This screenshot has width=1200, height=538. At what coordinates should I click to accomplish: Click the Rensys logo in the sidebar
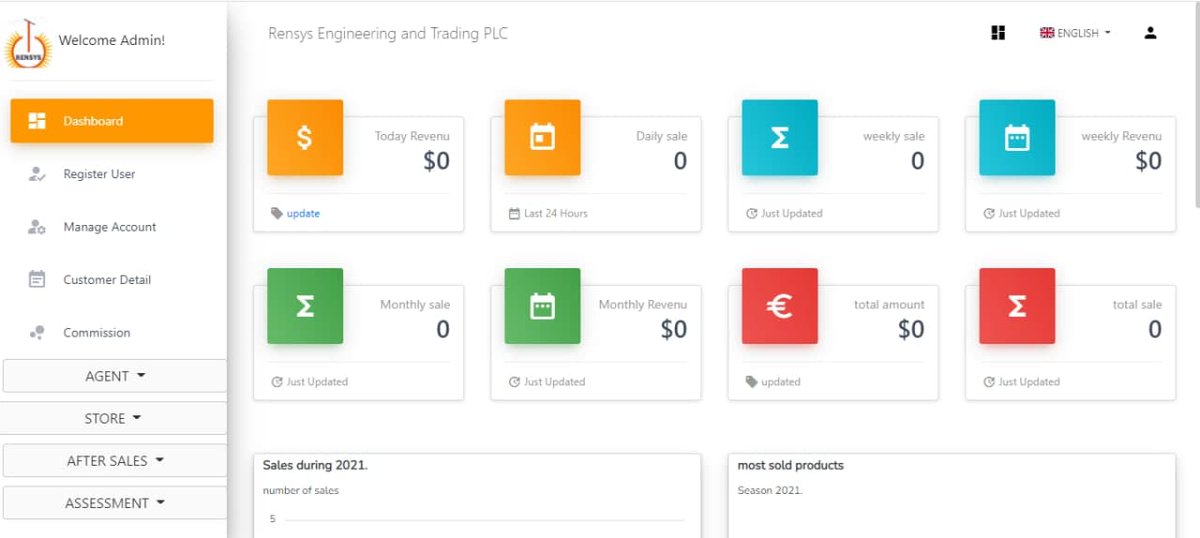point(27,44)
